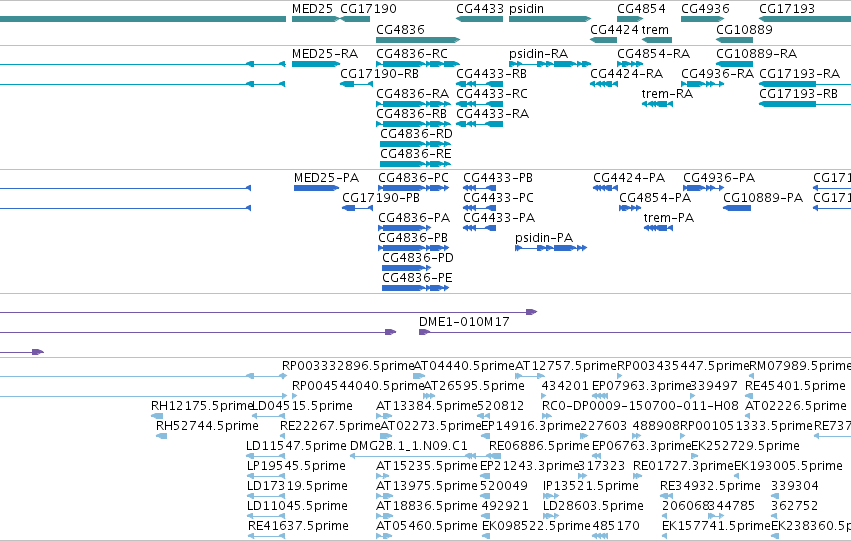Click the CG10889-PA protein feature
The image size is (851, 541).
tap(737, 208)
